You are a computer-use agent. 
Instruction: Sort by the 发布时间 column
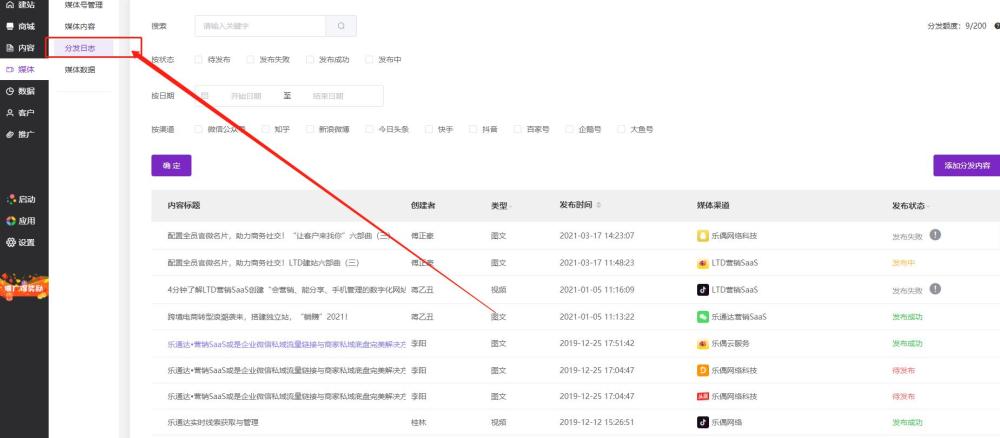tap(598, 205)
